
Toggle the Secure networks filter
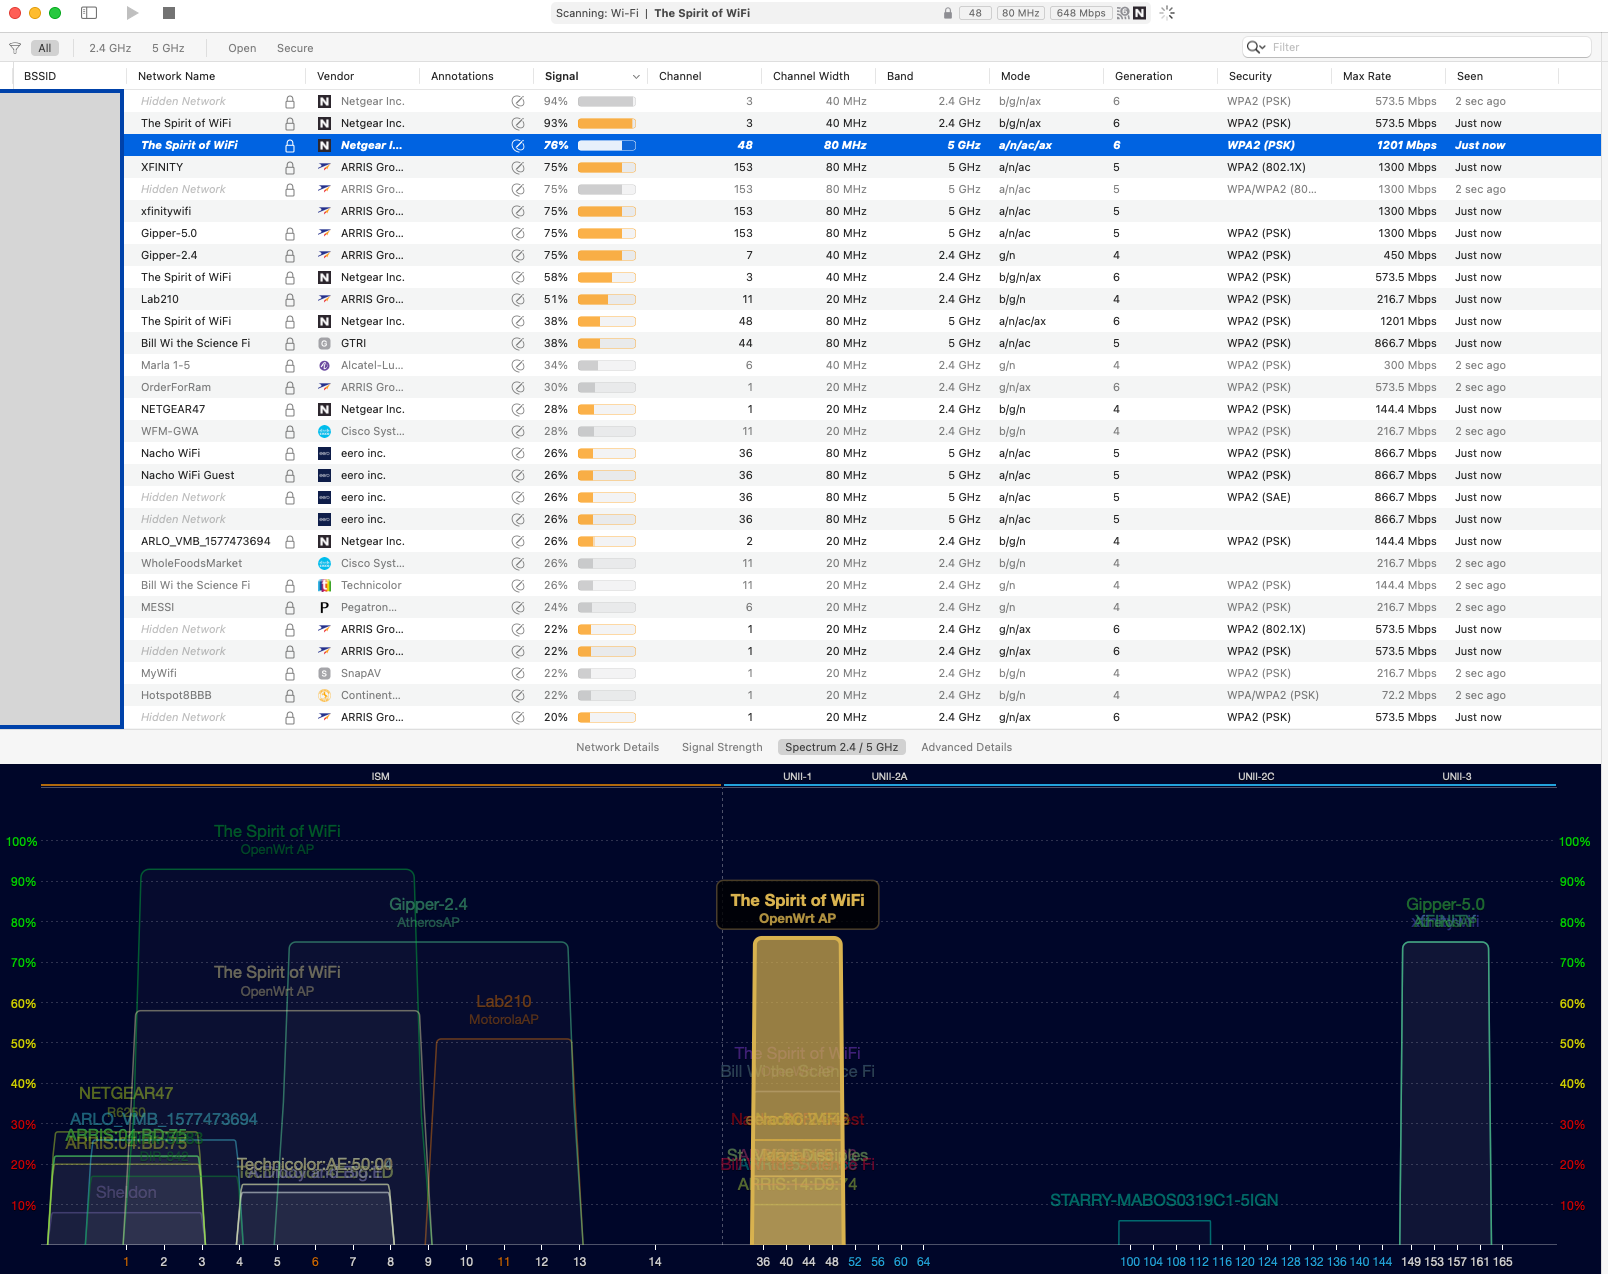(295, 48)
